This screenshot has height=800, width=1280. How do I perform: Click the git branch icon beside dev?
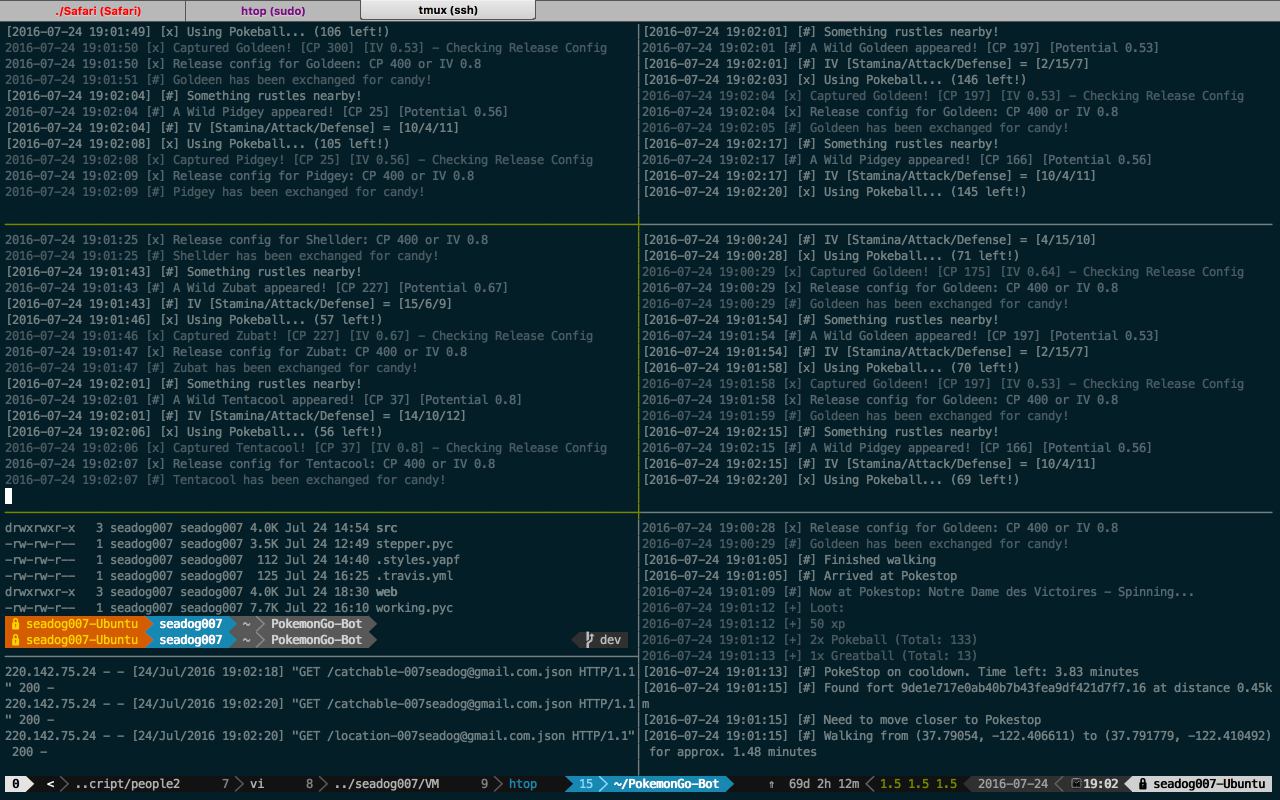click(589, 640)
